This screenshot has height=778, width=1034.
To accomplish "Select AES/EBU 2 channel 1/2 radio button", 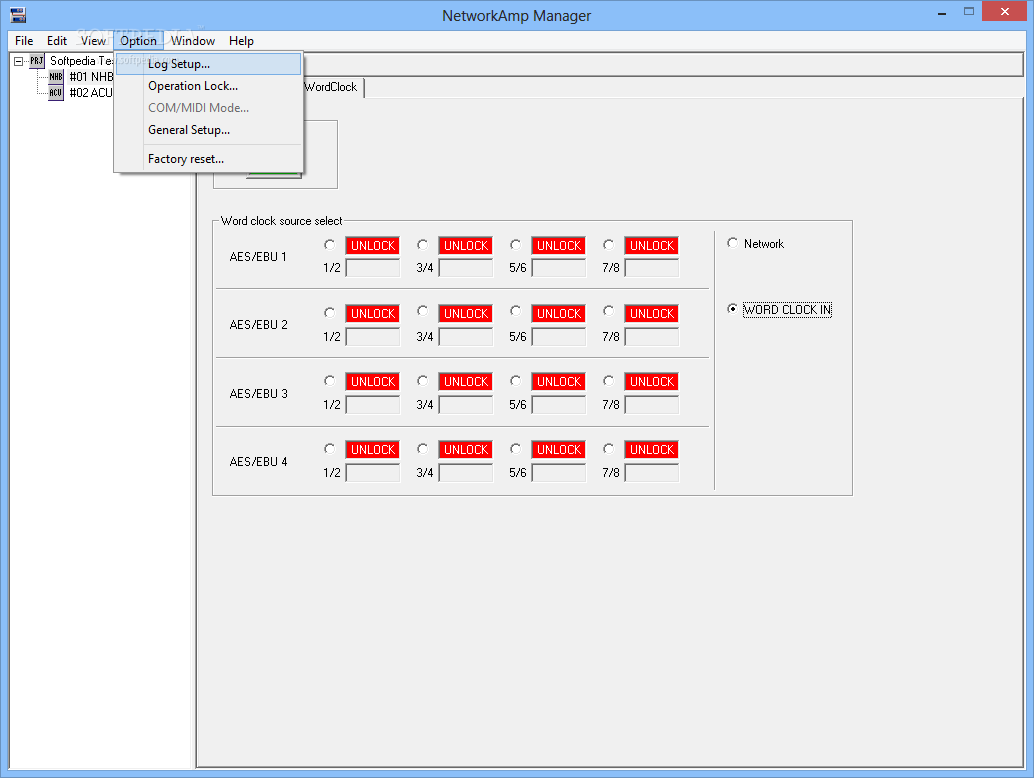I will [330, 313].
